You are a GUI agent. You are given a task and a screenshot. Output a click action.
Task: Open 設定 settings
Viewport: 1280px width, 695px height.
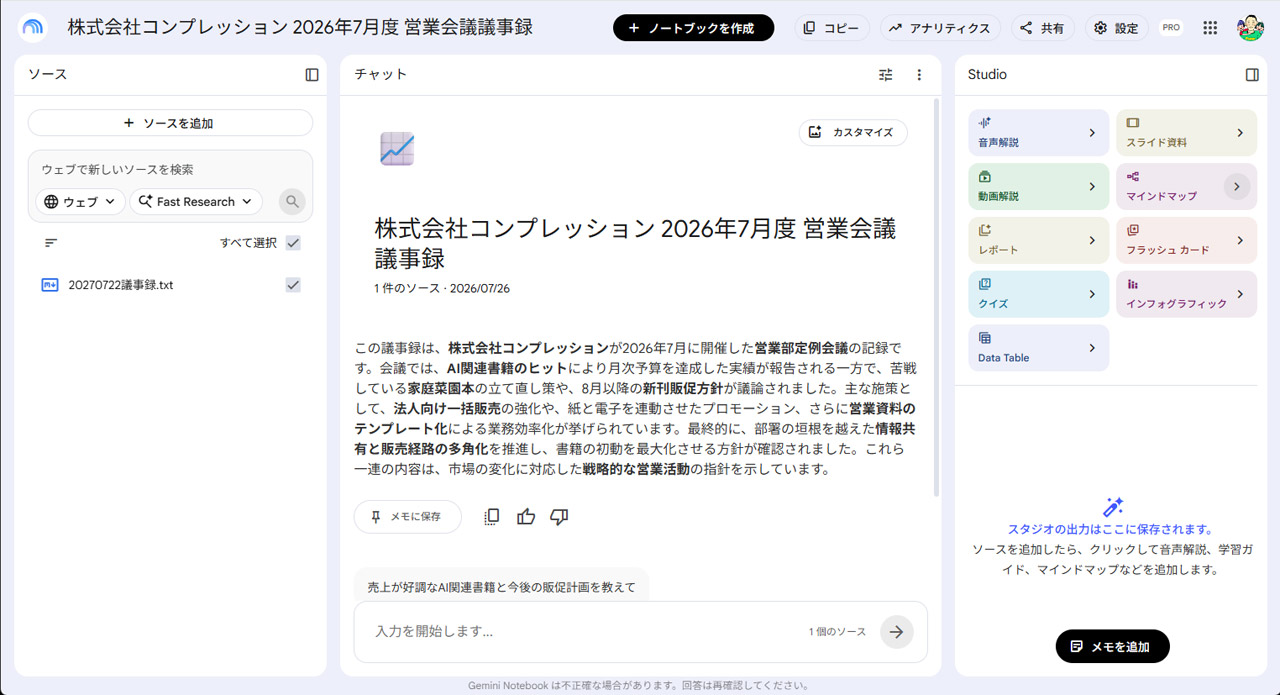point(1117,28)
